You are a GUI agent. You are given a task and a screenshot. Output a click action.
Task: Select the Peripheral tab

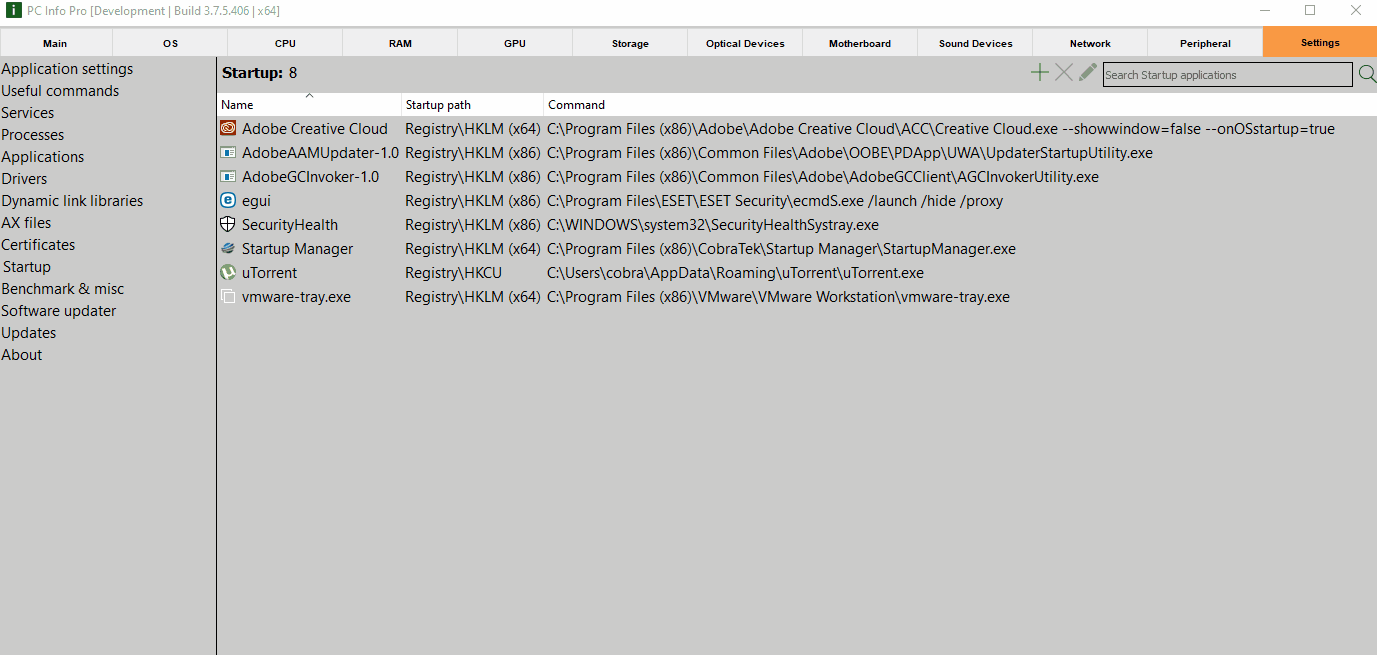(x=1205, y=43)
